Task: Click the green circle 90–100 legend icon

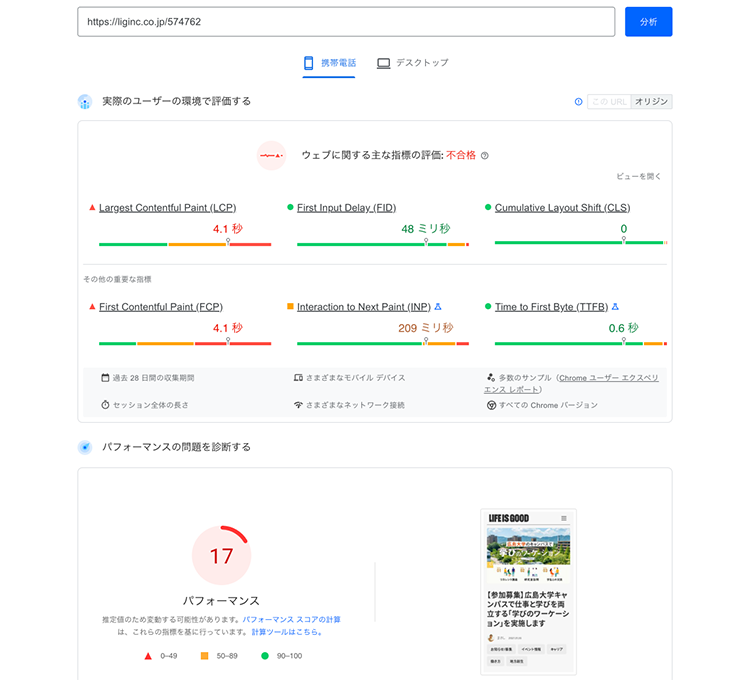Action: click(x=265, y=656)
